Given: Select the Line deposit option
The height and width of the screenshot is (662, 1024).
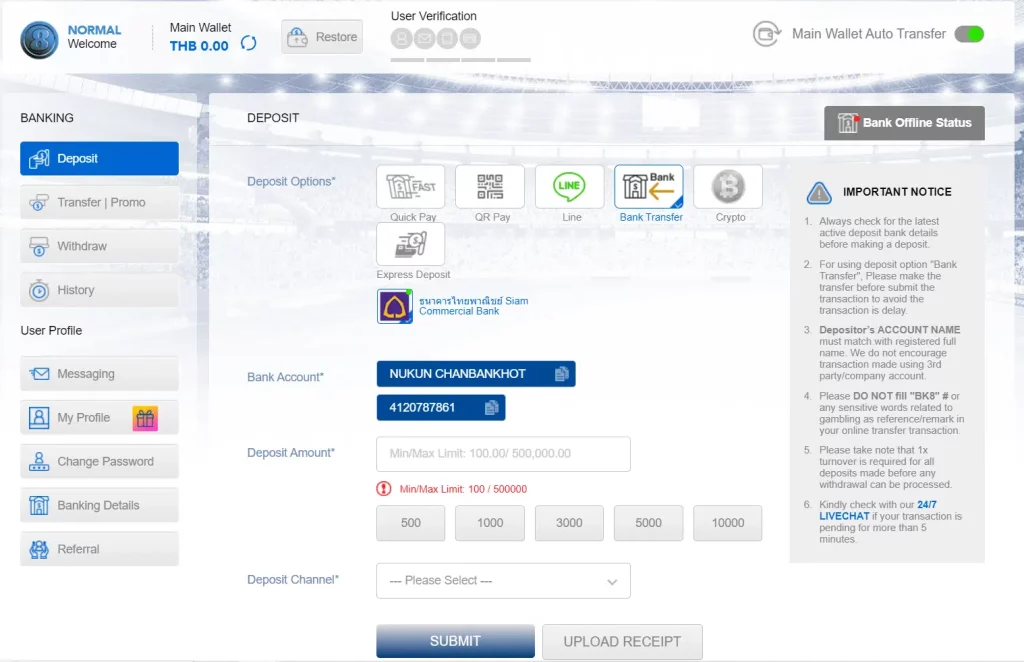Looking at the screenshot, I should 569,187.
